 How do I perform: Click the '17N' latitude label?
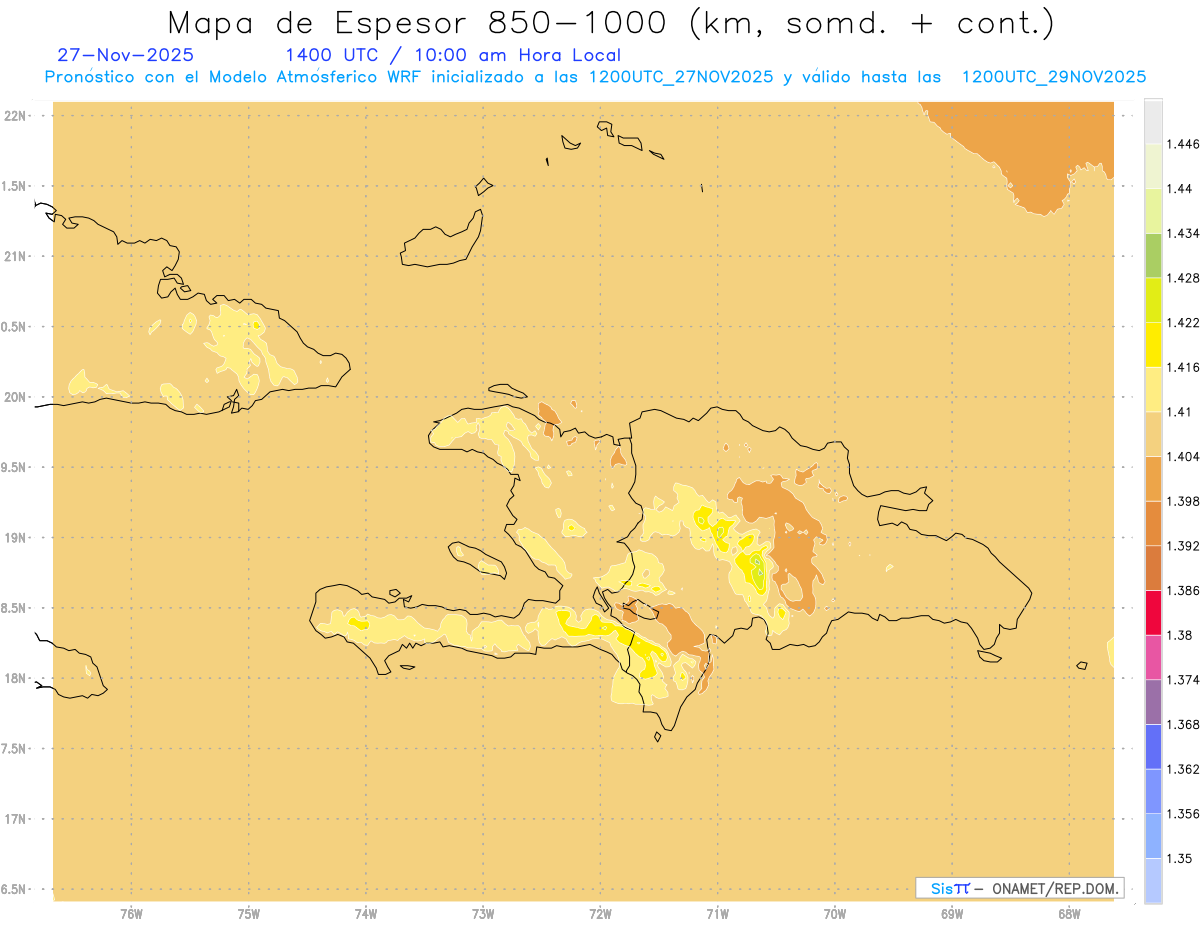15,819
